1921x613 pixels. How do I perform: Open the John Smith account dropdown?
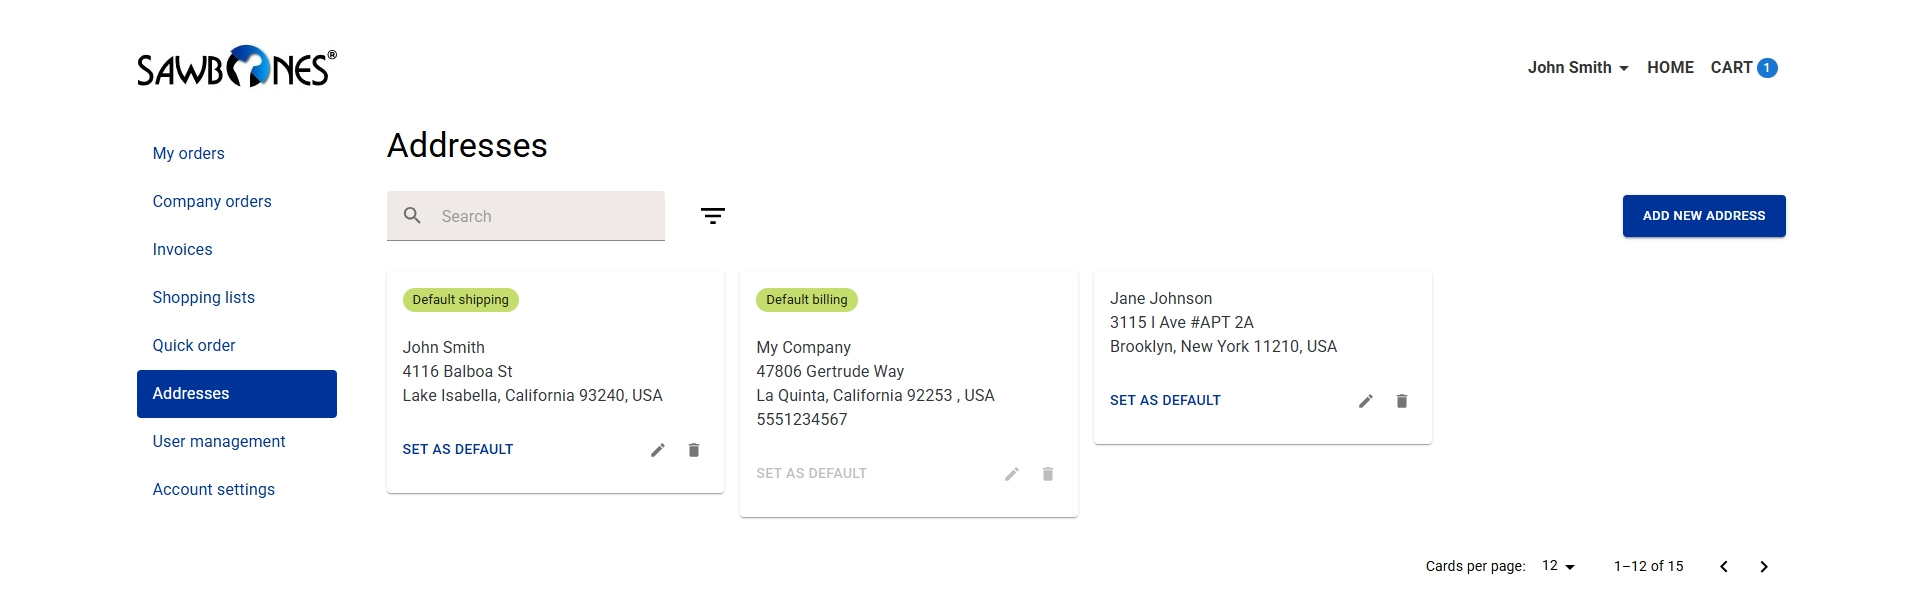coord(1578,68)
